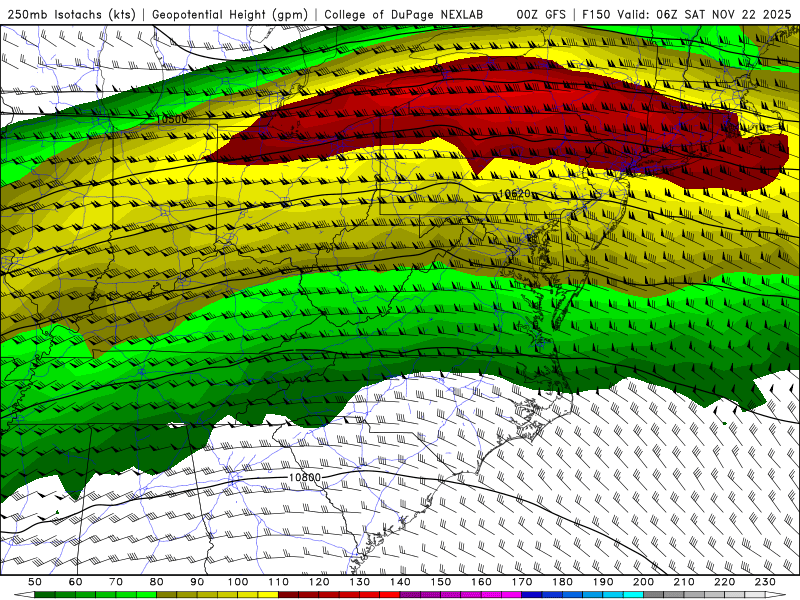Click the "F150 Valid: 06Z SAT NOV 22 2025" text
800x600 pixels.
coord(687,14)
